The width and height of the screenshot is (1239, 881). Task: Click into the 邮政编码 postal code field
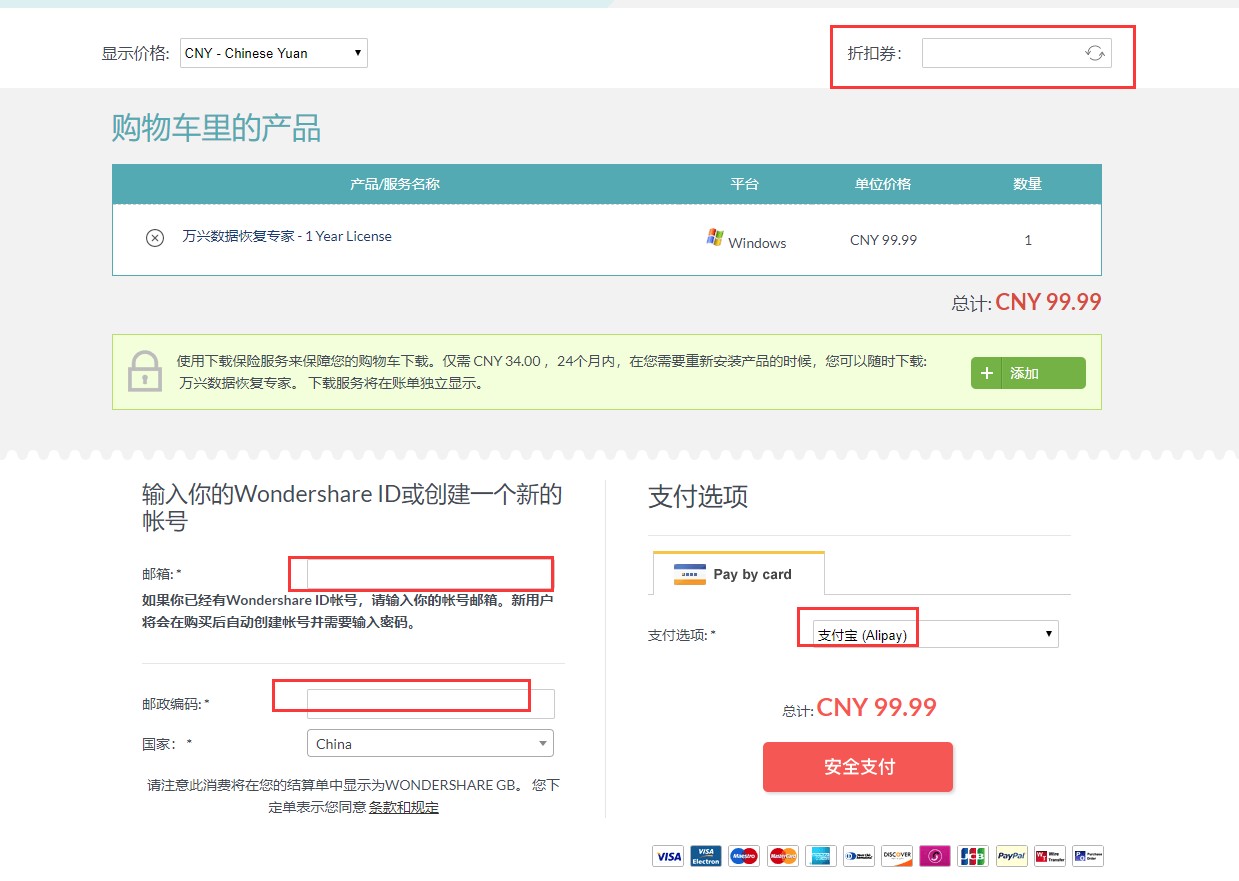(x=430, y=703)
